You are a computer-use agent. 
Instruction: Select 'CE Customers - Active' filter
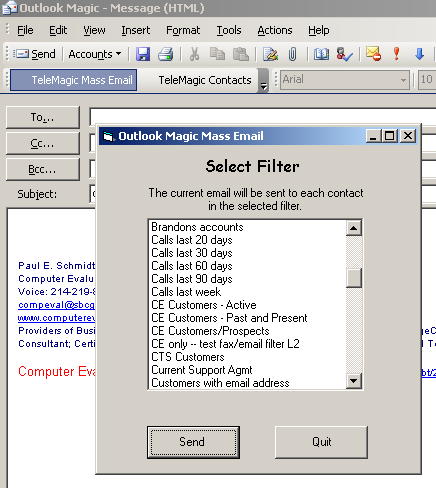[x=204, y=305]
